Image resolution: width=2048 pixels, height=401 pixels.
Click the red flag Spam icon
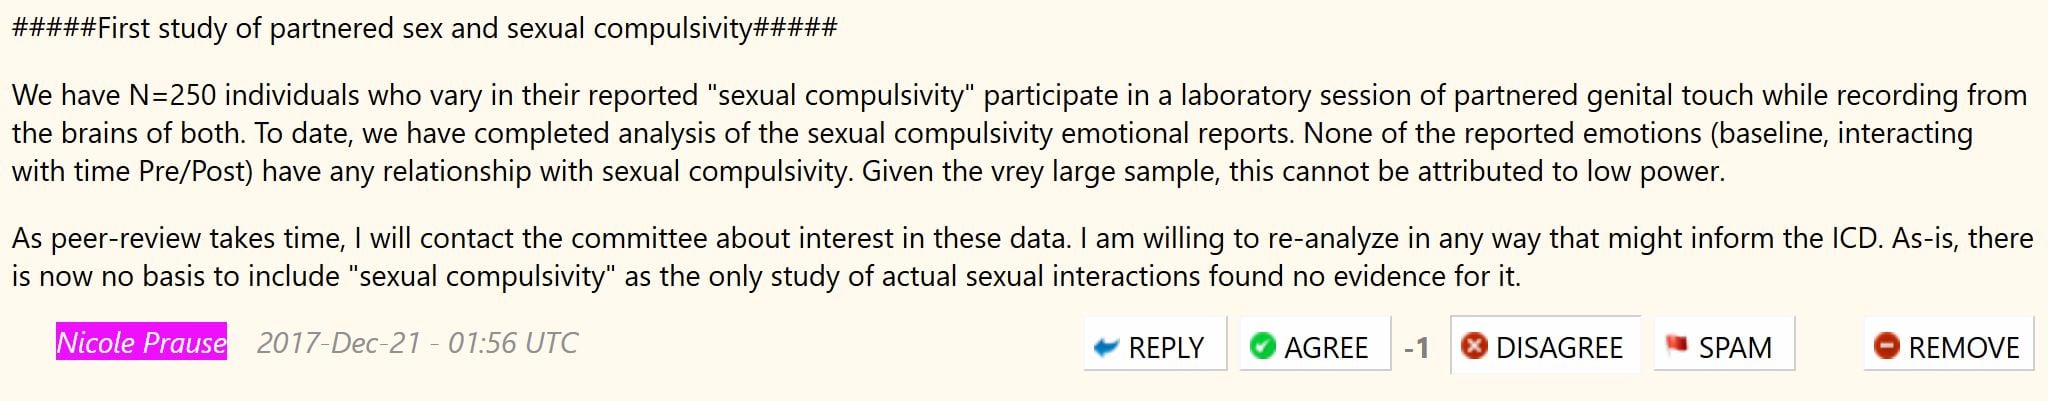[x=1676, y=345]
